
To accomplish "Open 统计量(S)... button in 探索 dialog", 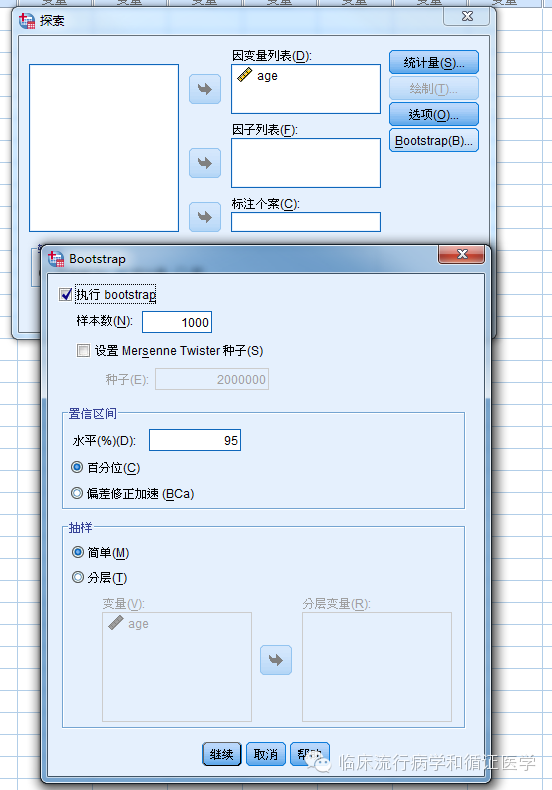I will pos(434,62).
